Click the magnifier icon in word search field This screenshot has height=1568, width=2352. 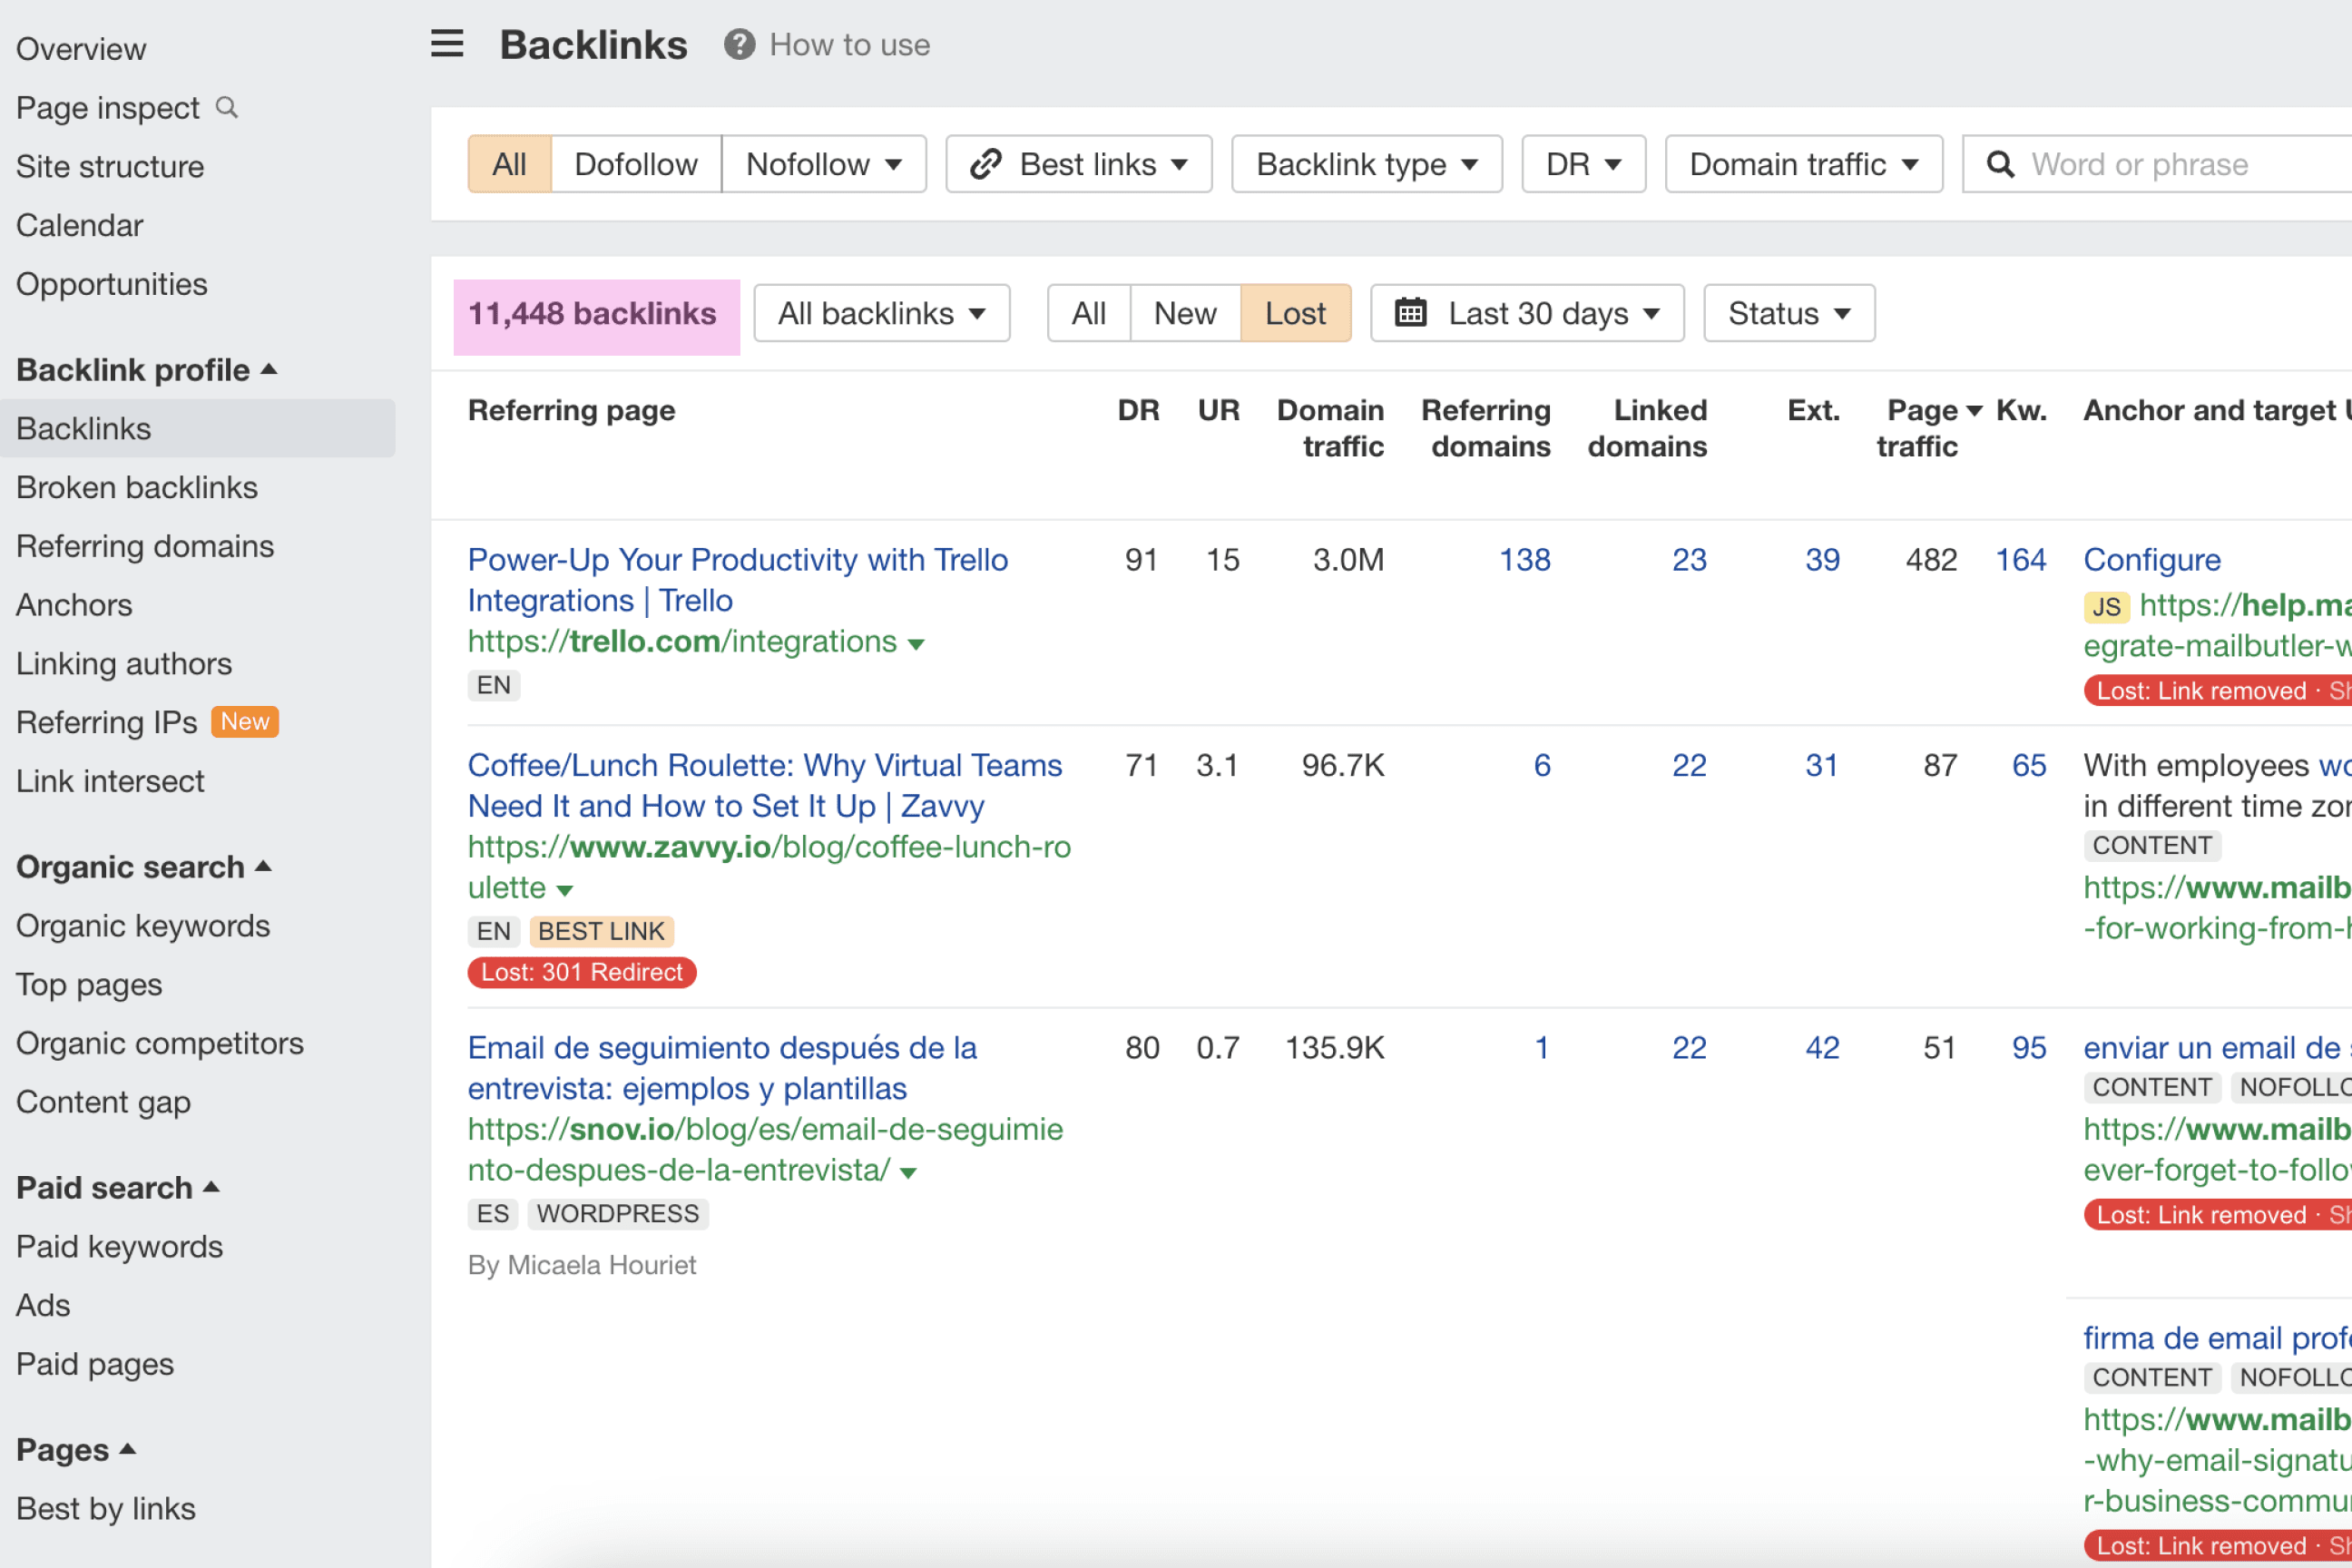coord(2000,164)
